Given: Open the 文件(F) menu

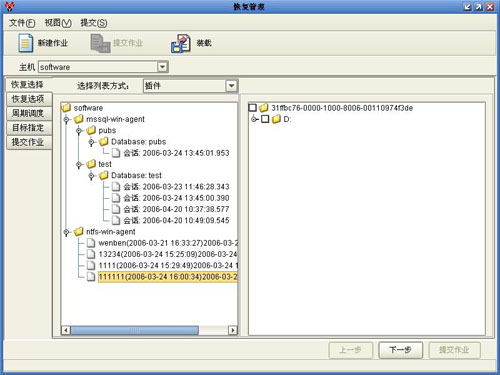Looking at the screenshot, I should tap(22, 23).
